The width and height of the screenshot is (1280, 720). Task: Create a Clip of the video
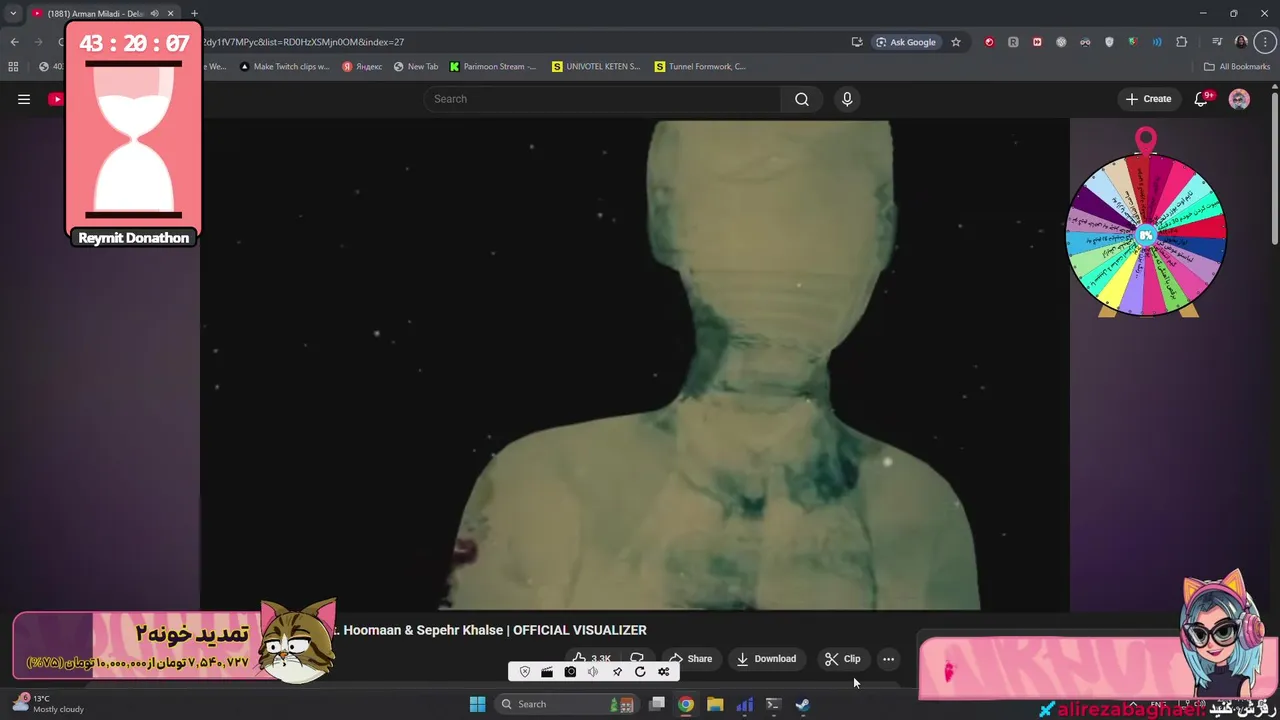(843, 659)
